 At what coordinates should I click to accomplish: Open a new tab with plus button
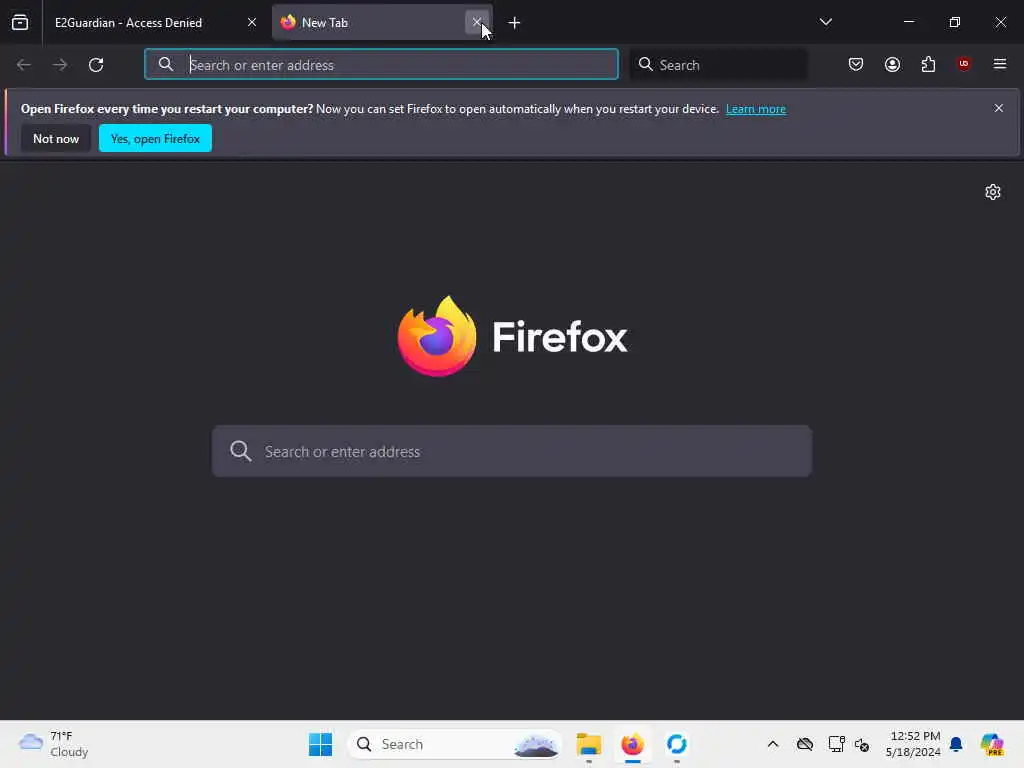(x=514, y=23)
